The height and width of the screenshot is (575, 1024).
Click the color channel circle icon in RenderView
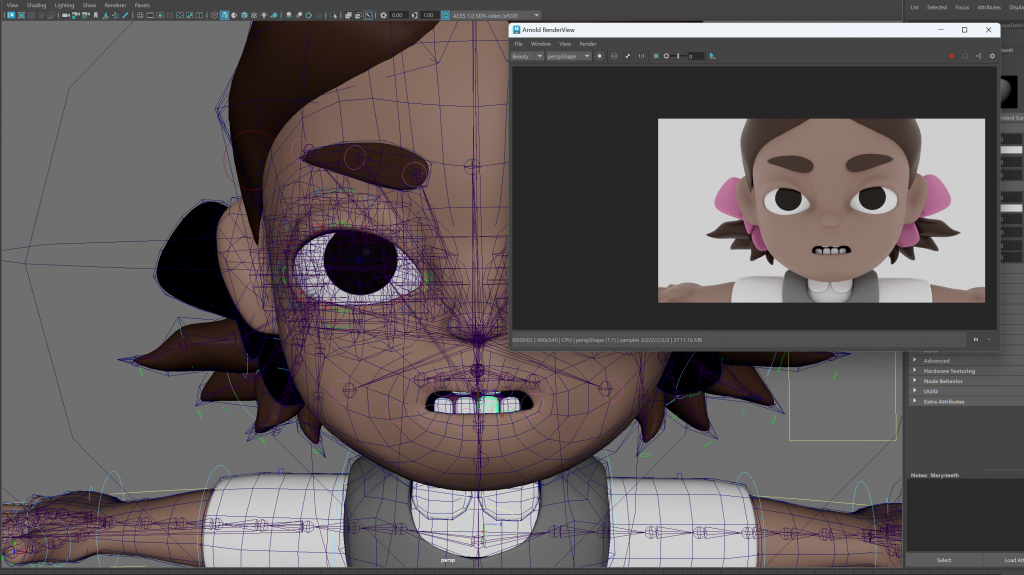[x=600, y=56]
